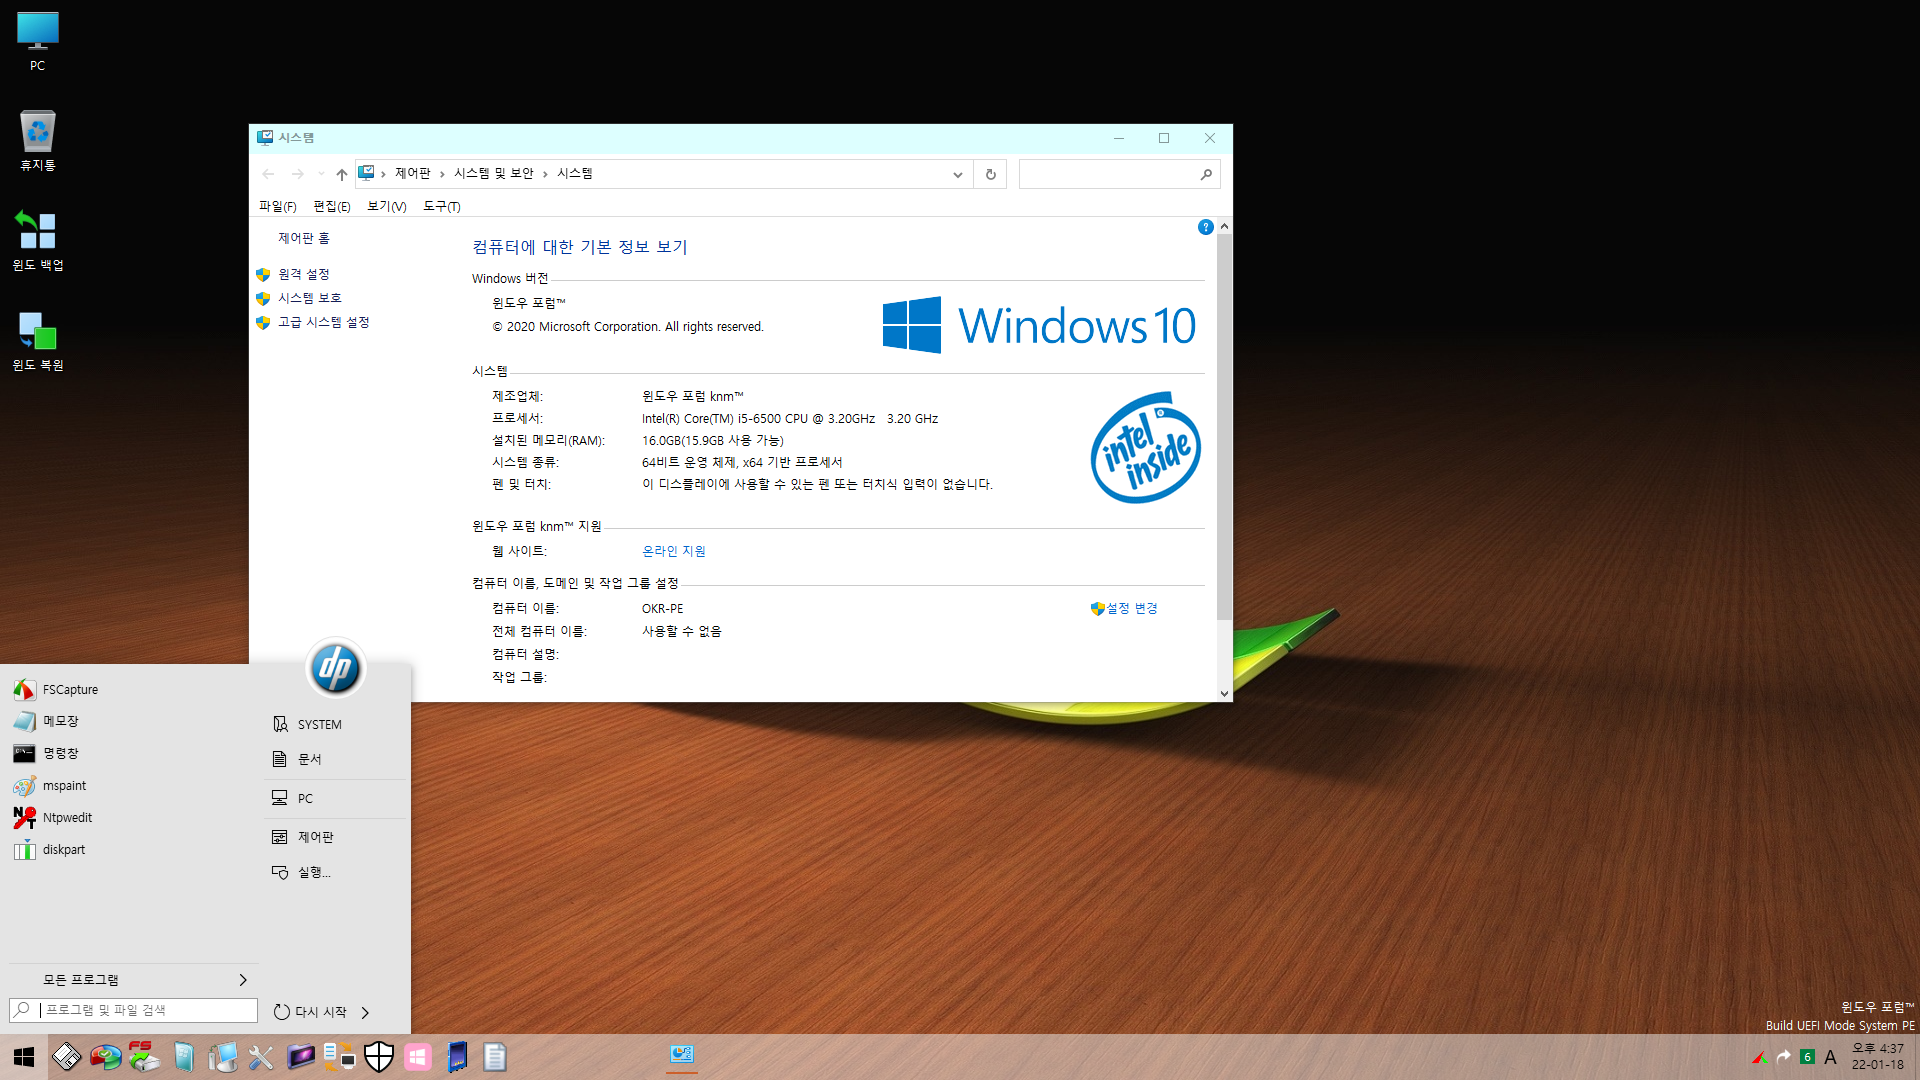Open 원격 설정 in sidebar
Screen dimensions: 1920x1080
(304, 274)
